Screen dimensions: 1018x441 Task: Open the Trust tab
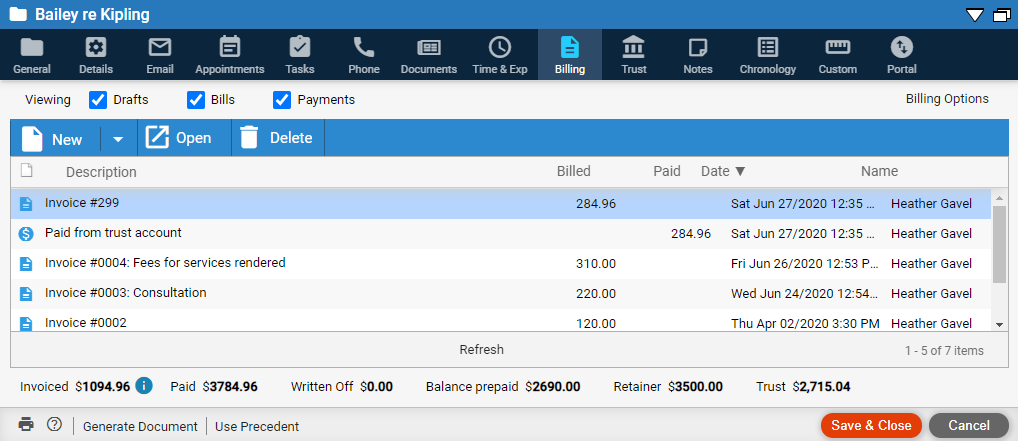click(x=634, y=55)
